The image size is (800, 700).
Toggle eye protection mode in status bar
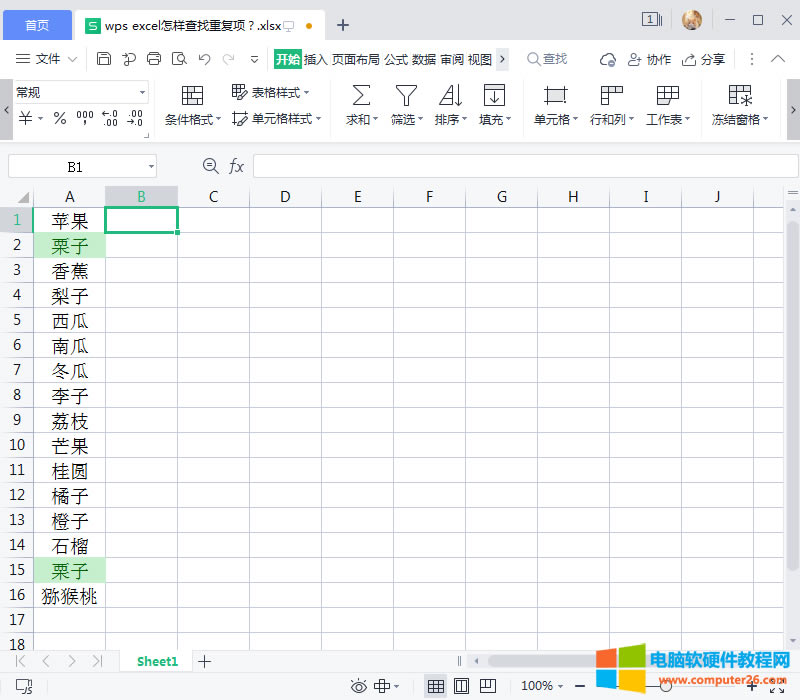[x=359, y=686]
